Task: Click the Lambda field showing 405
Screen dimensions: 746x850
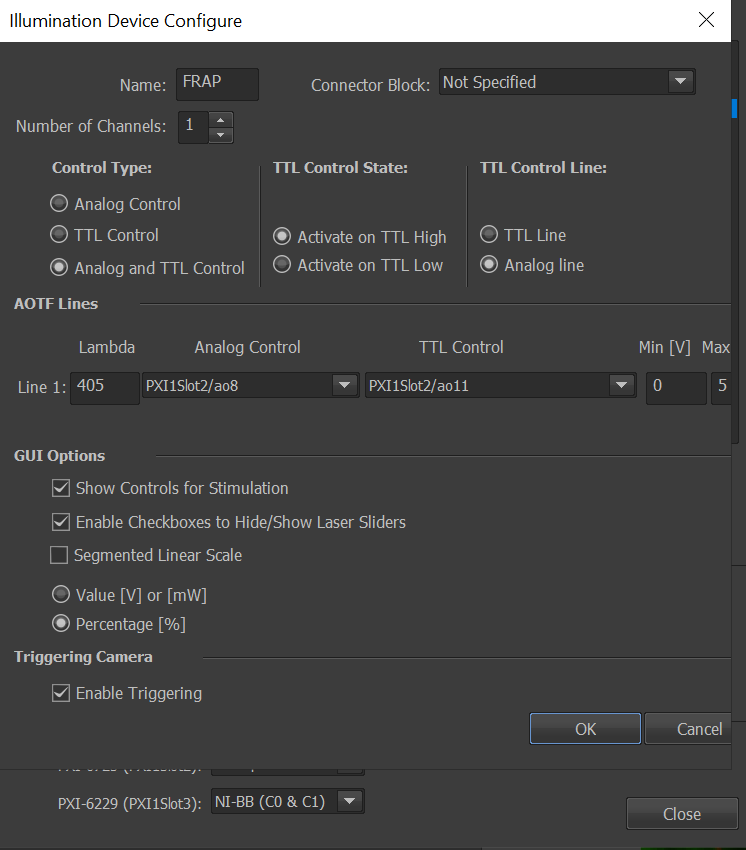Action: point(104,386)
